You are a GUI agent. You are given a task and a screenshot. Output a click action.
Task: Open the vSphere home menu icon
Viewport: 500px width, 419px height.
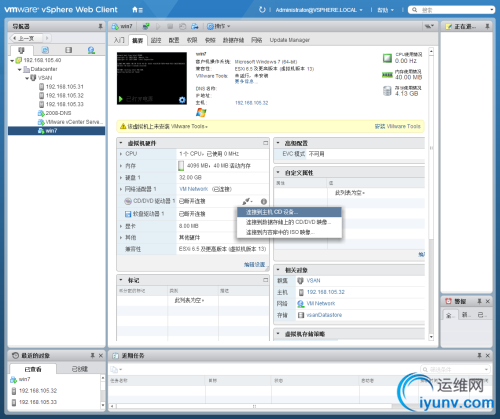[137, 10]
